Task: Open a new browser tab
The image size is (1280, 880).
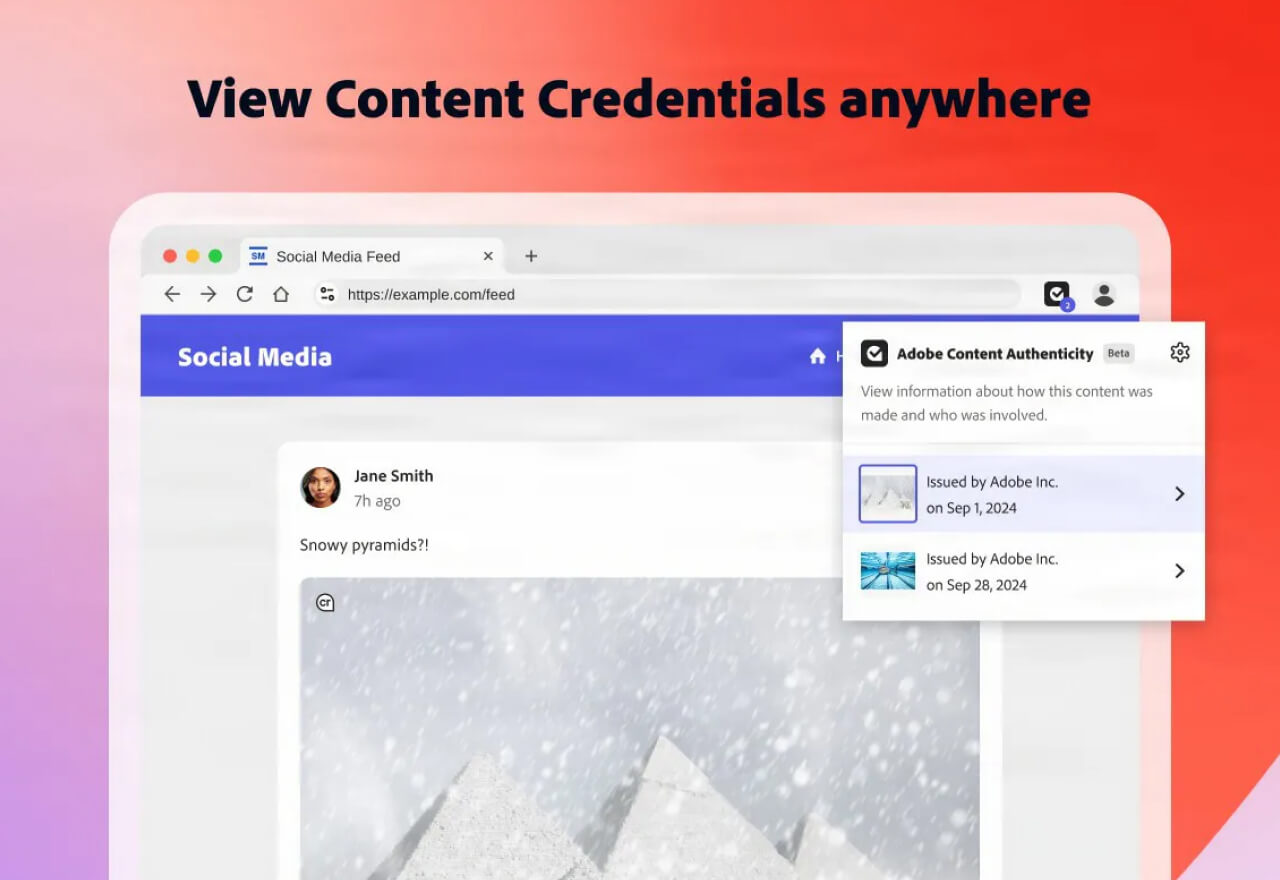Action: pos(531,256)
